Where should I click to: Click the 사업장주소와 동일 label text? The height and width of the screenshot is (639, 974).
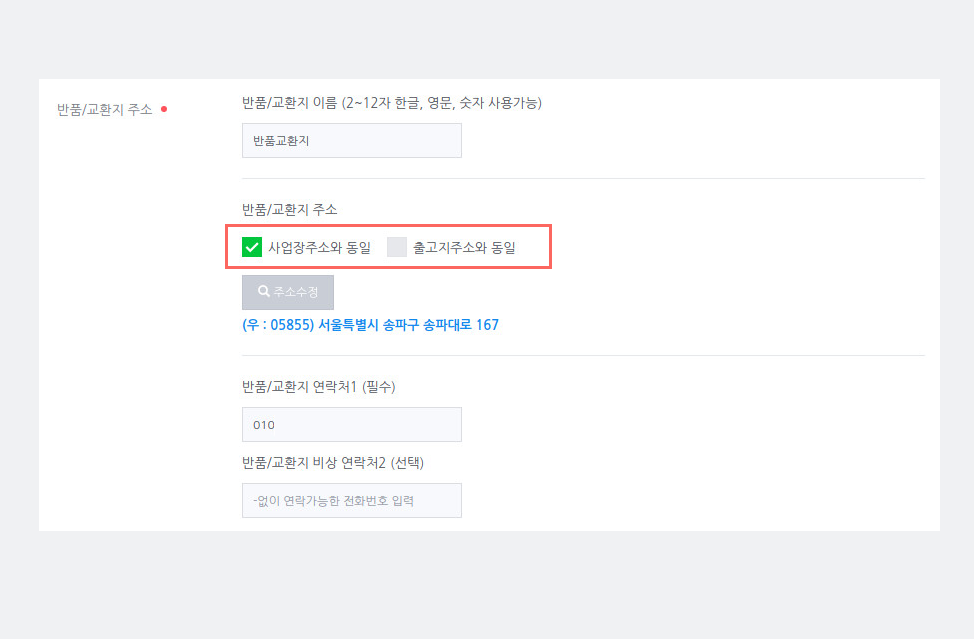point(319,248)
